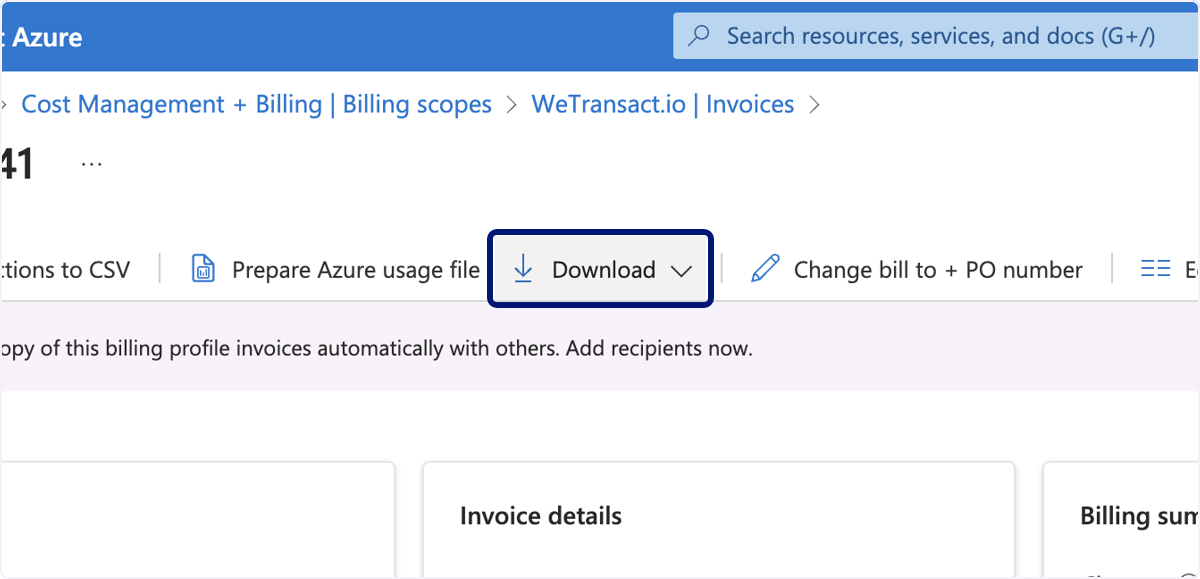Click the export to CSV toolbar command
The image size is (1200, 579).
coord(65,270)
